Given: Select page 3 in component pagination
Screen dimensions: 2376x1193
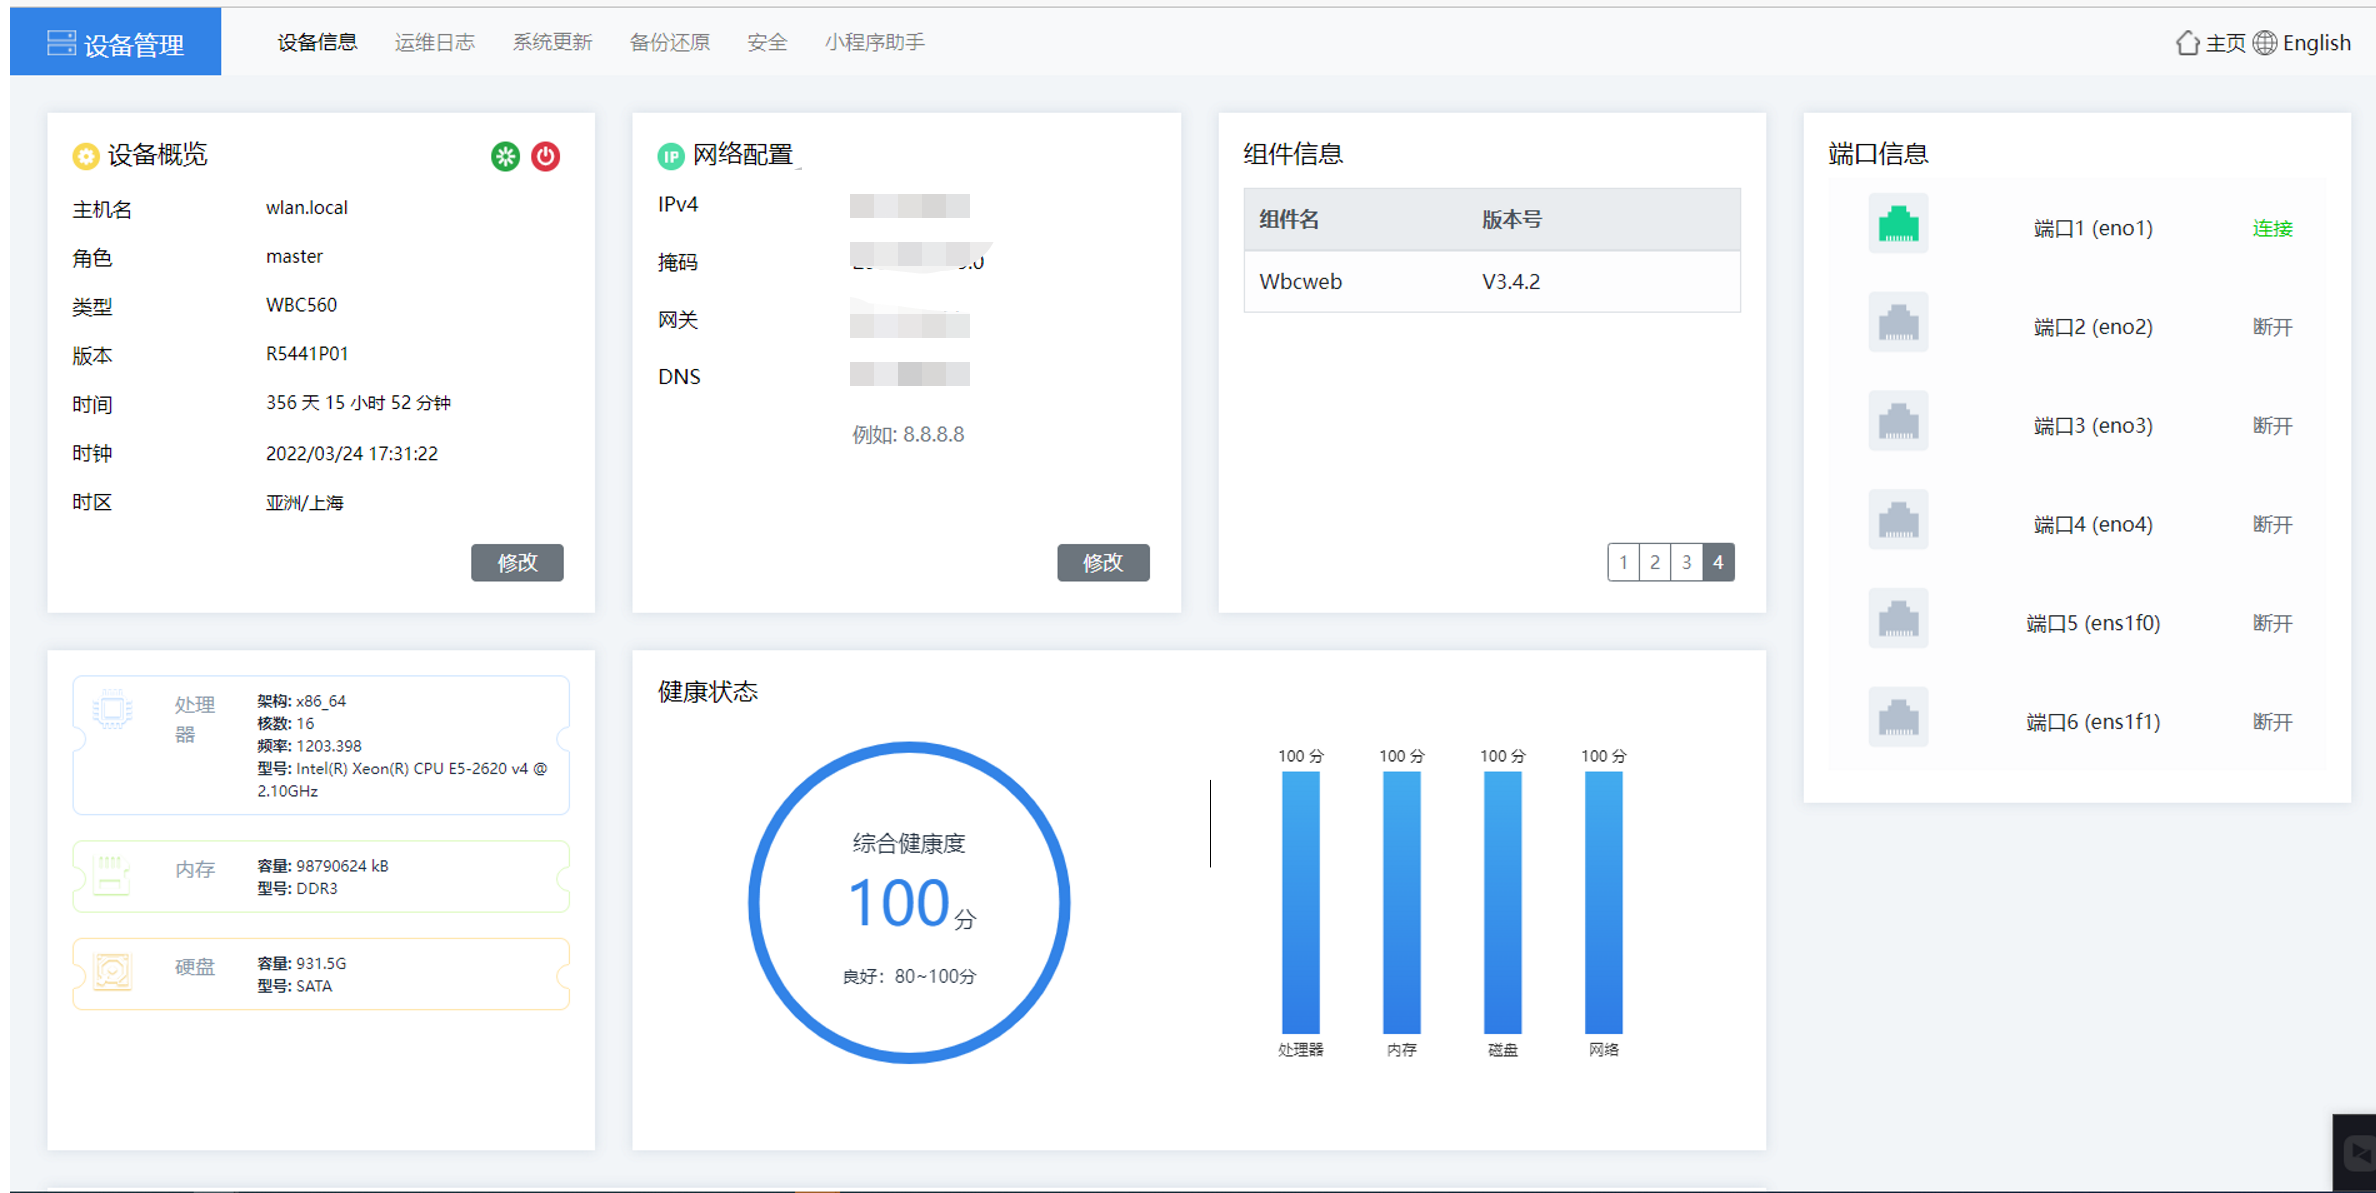Looking at the screenshot, I should click(x=1686, y=562).
